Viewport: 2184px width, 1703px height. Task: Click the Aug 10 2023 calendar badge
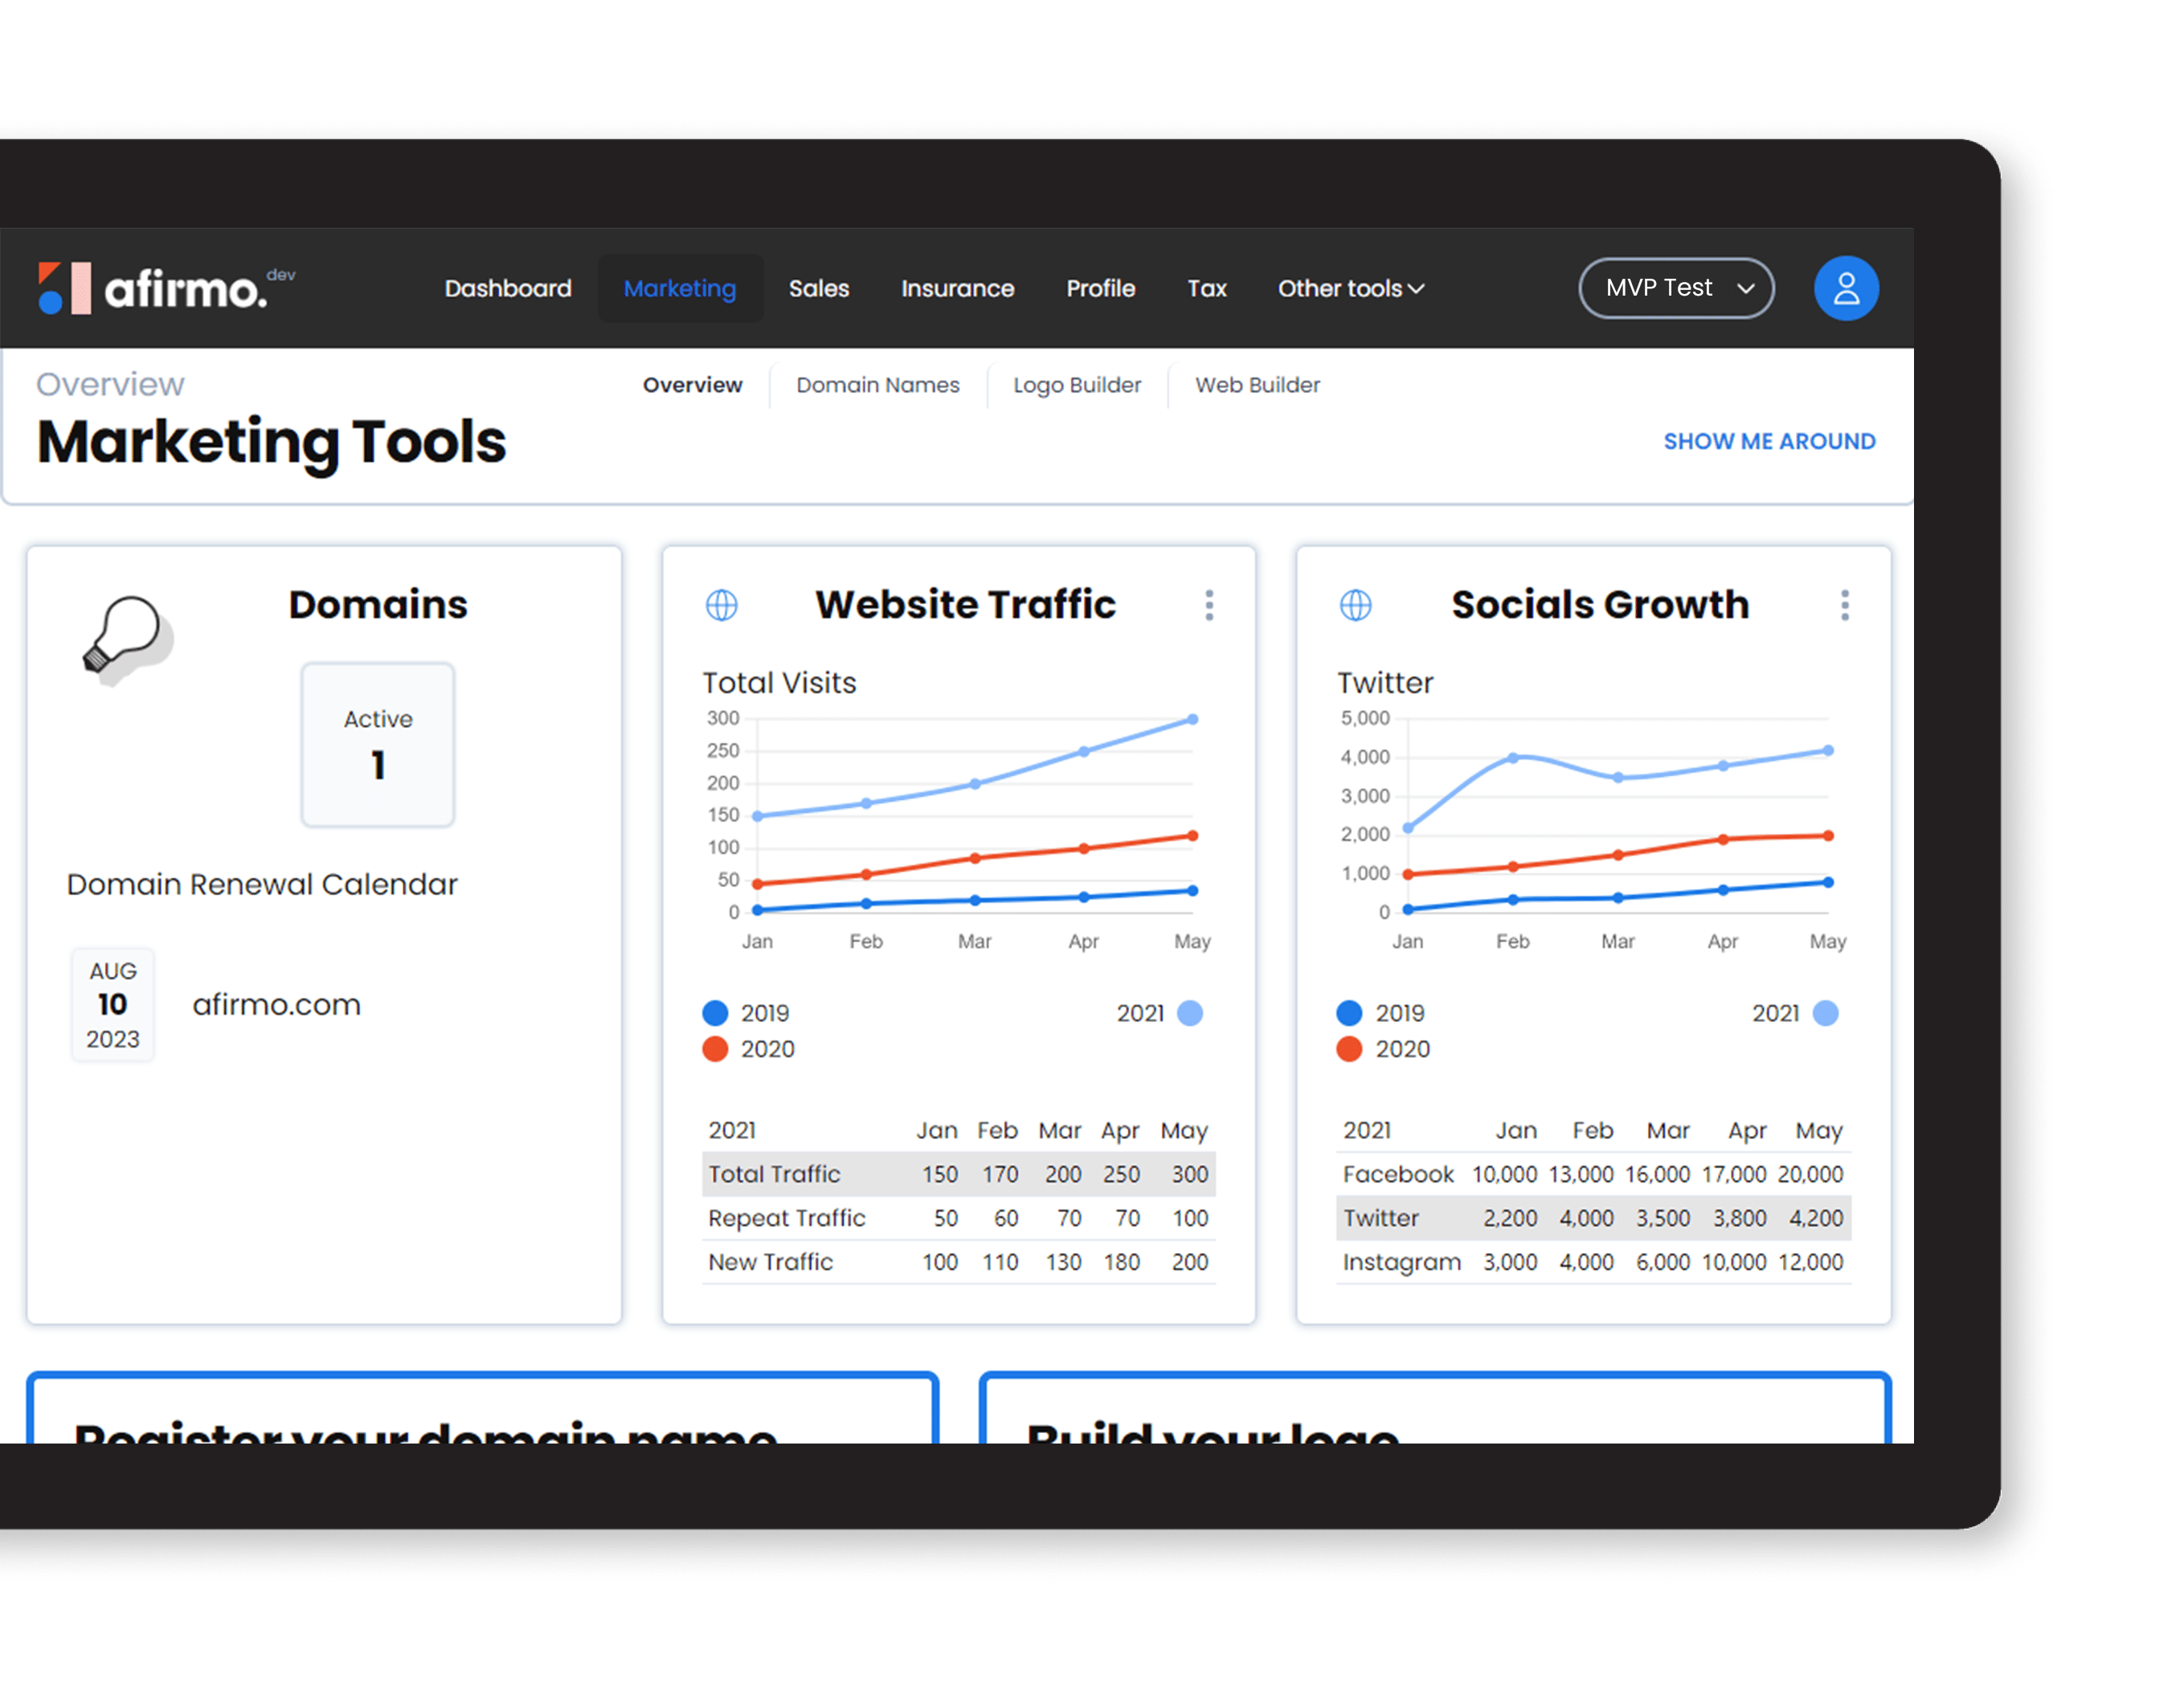coord(113,1004)
